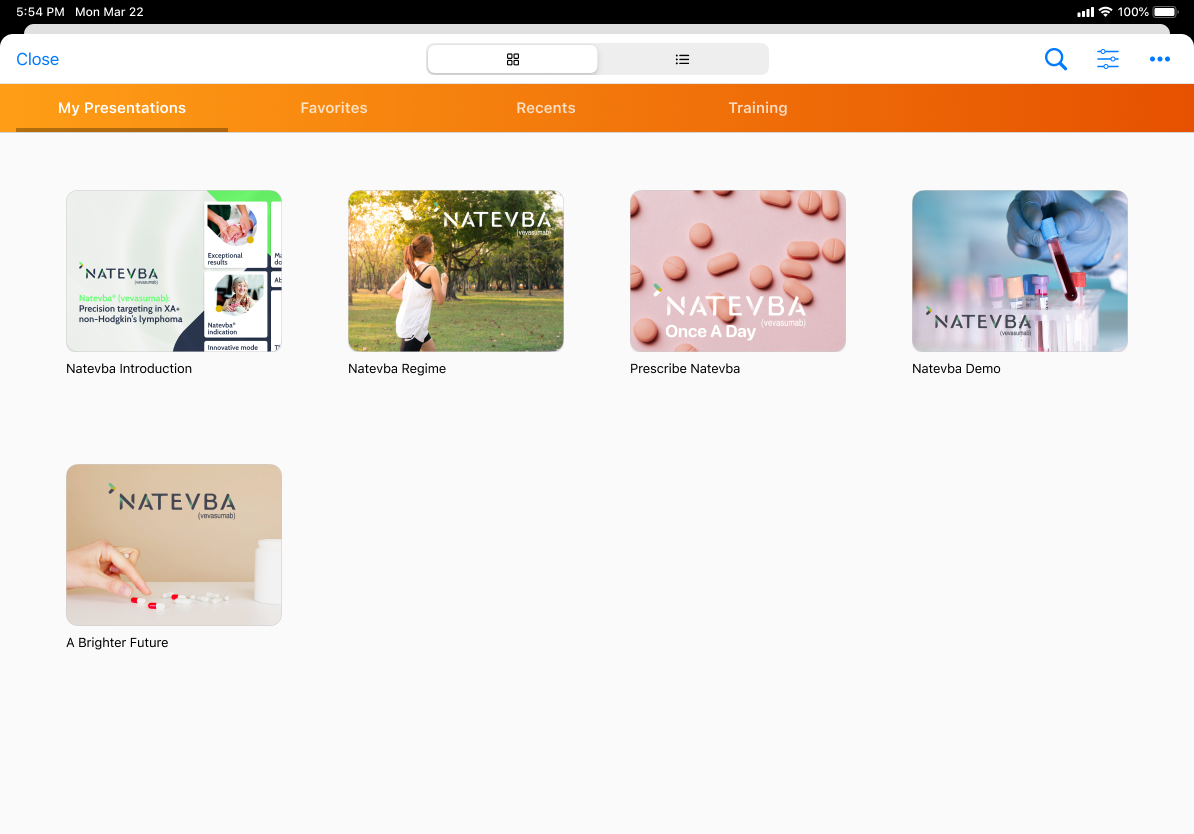Select the My Presentations tab
The image size is (1194, 834).
pyautogui.click(x=122, y=108)
